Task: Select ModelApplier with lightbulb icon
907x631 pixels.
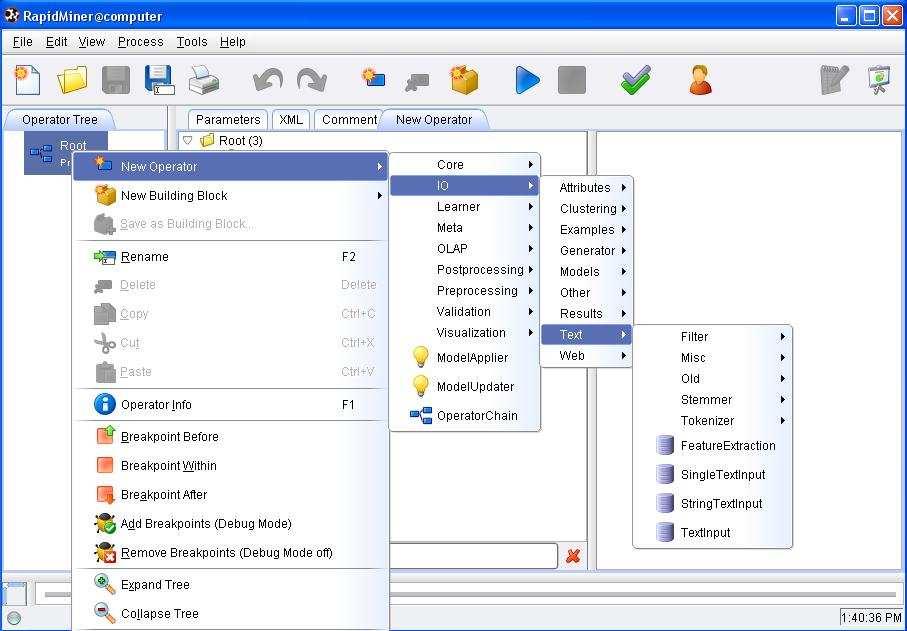Action: pyautogui.click(x=464, y=357)
